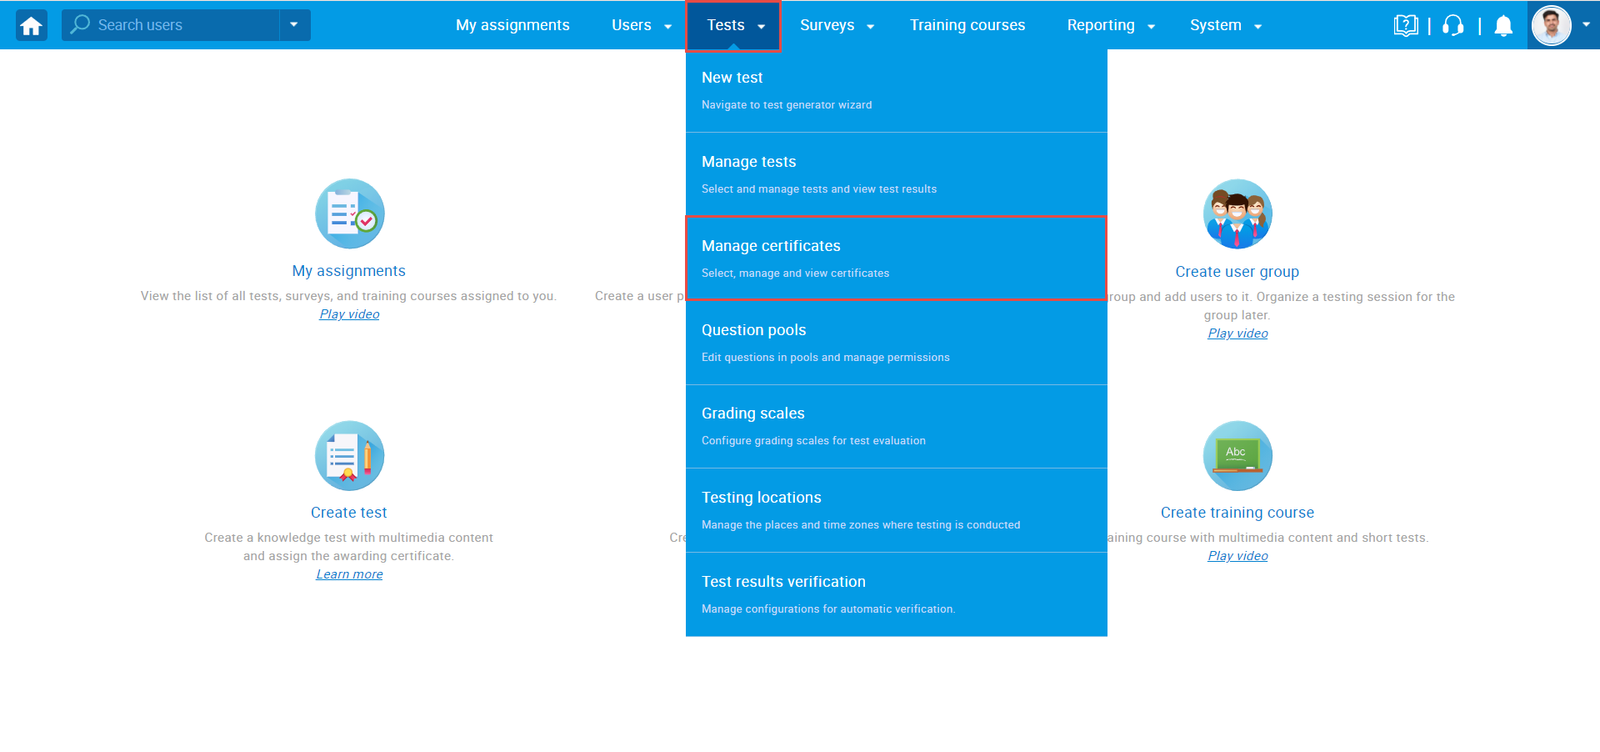
Task: Select Manage certificates from the Tests menu
Action: tap(895, 258)
